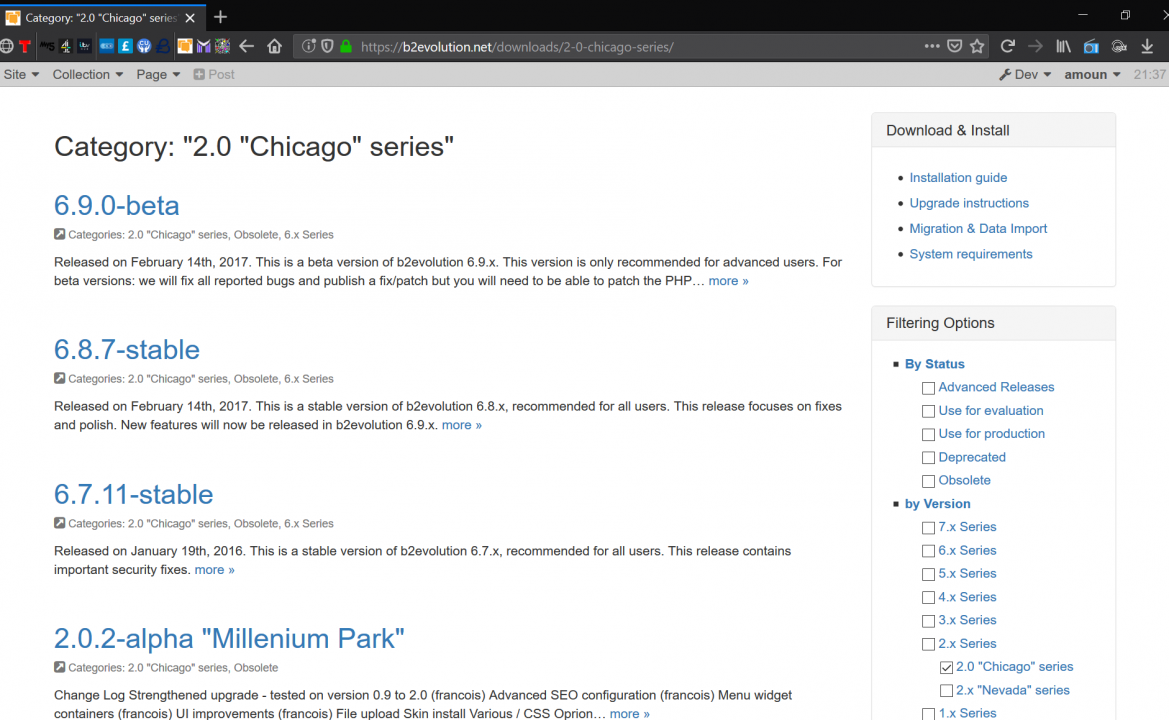Open the purple M bookmark icon

(204, 46)
